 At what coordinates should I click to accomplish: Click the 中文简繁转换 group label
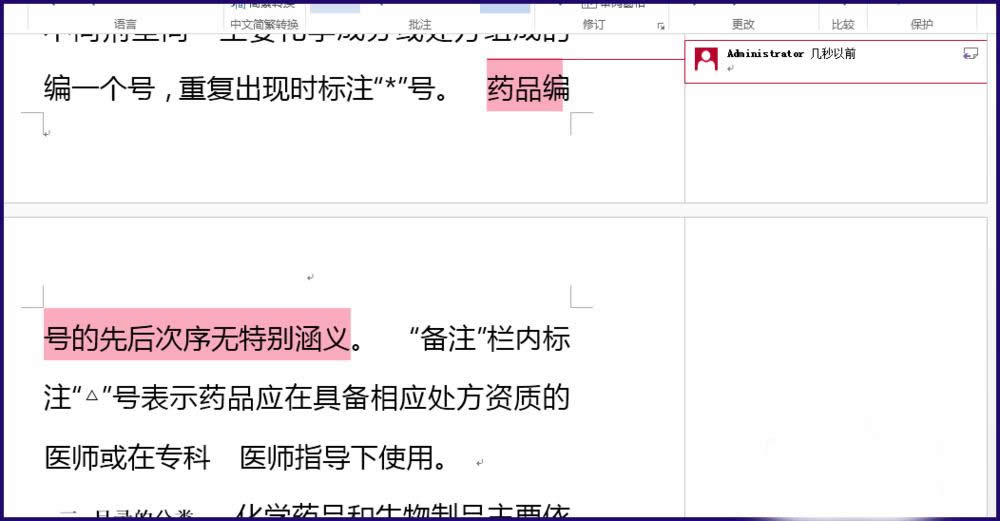point(264,24)
